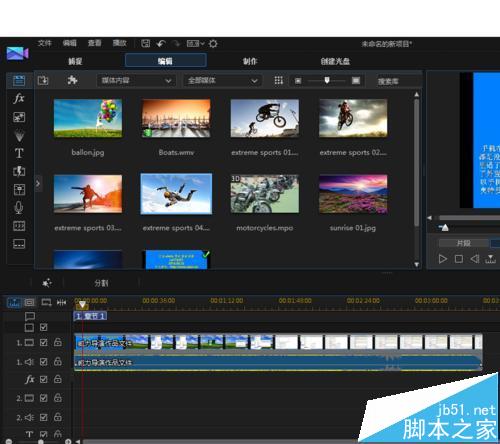Play the preview

tap(442, 259)
